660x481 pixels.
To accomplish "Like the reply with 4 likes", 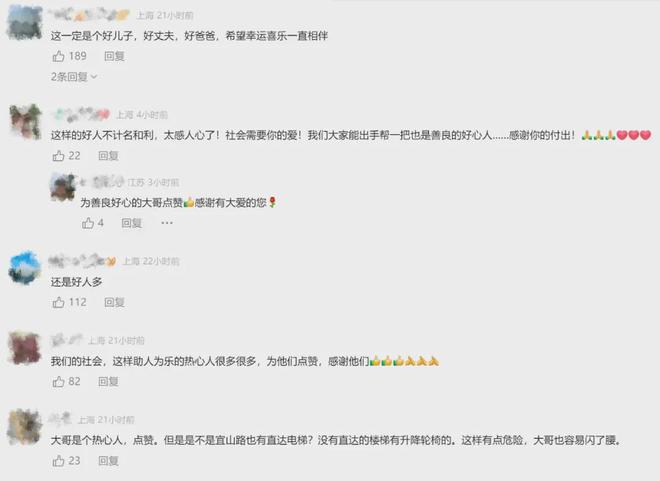I will pos(88,223).
